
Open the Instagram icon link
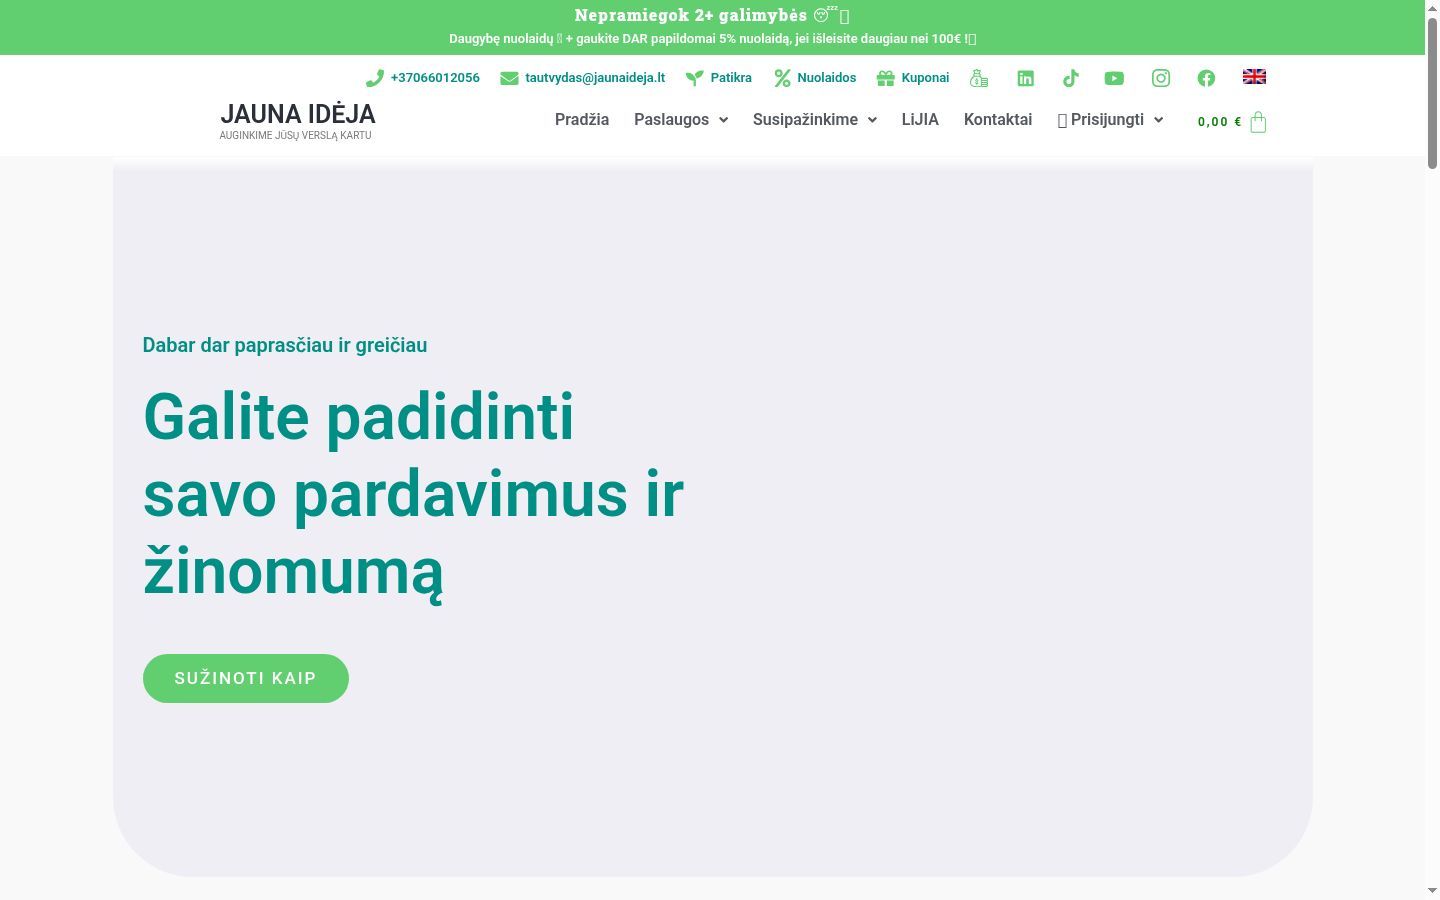tap(1161, 78)
